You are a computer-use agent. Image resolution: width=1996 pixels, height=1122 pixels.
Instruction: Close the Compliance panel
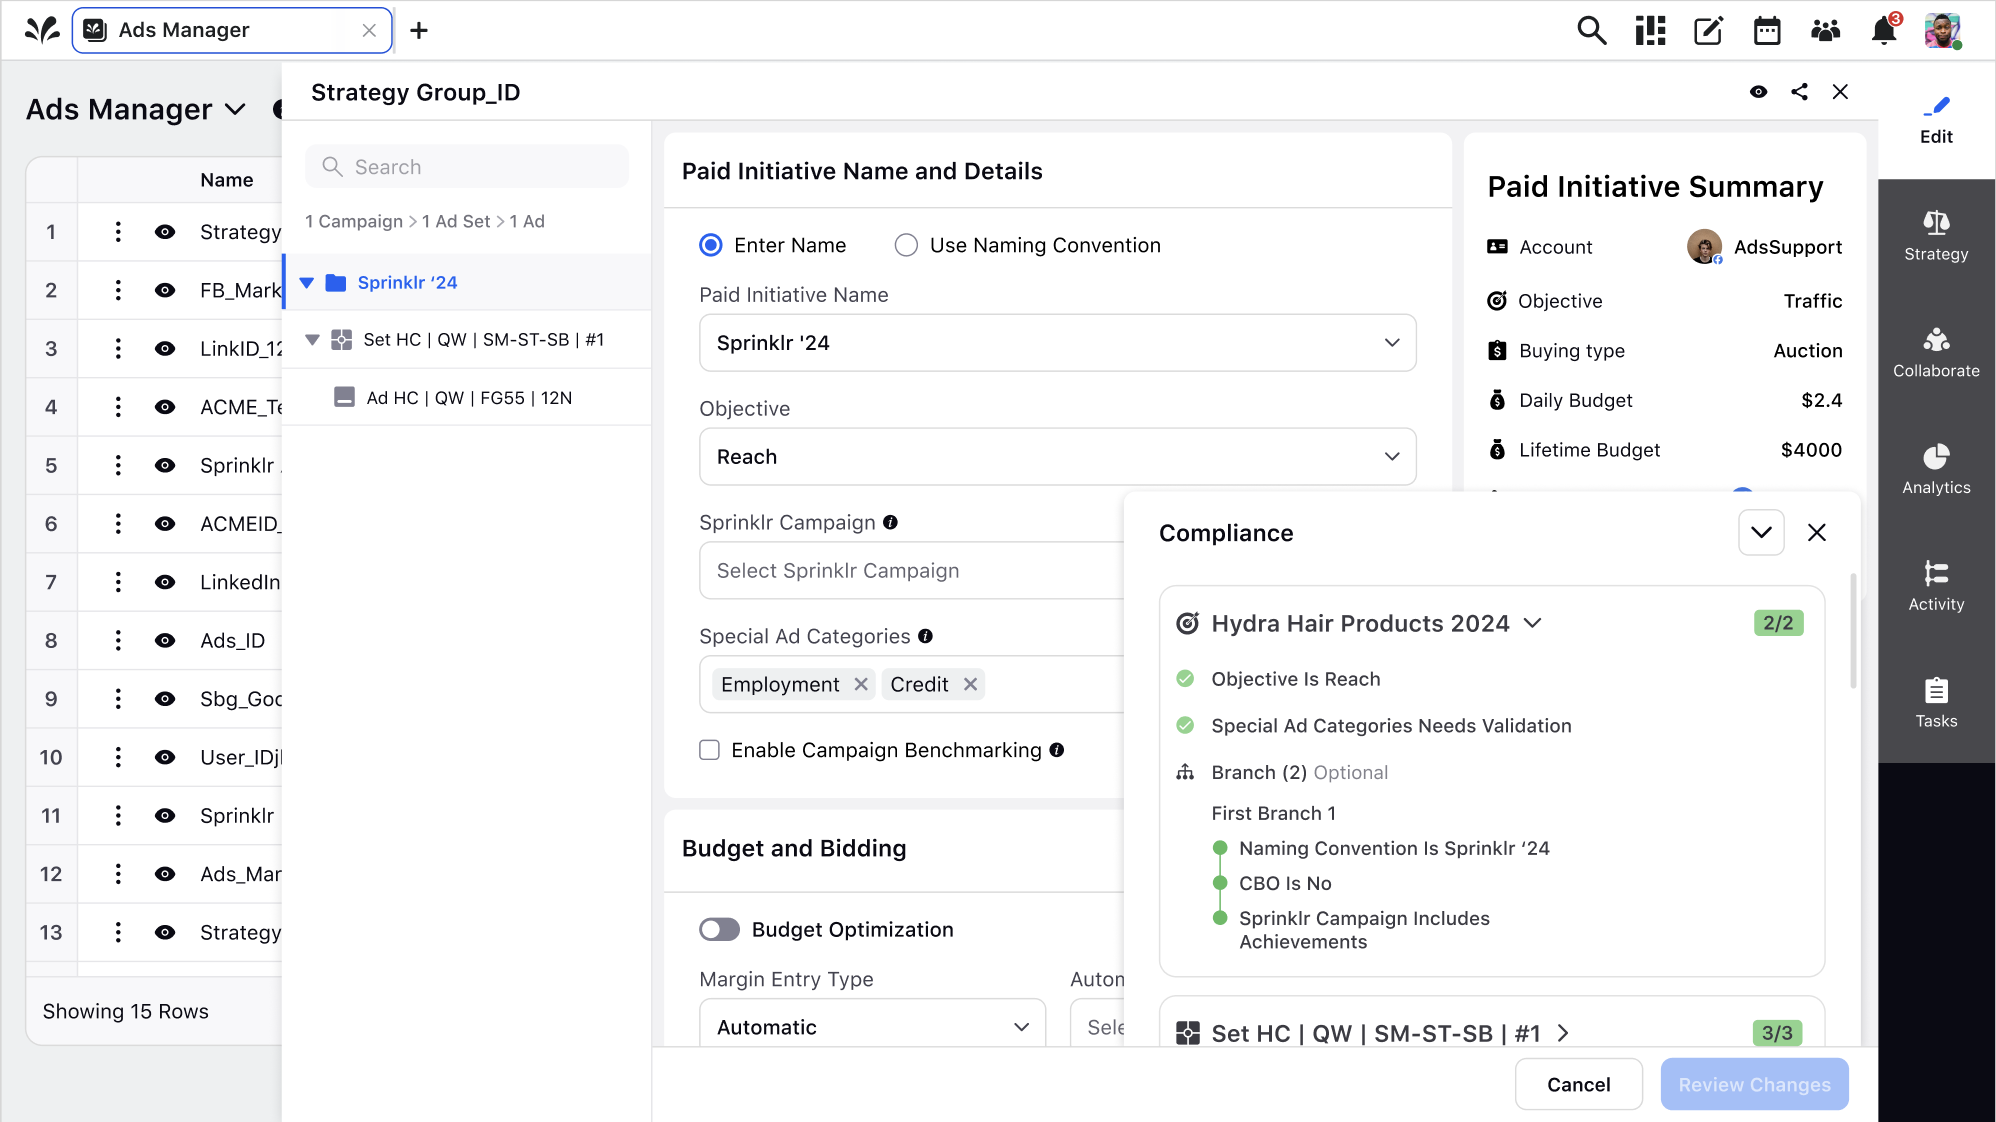tap(1817, 533)
